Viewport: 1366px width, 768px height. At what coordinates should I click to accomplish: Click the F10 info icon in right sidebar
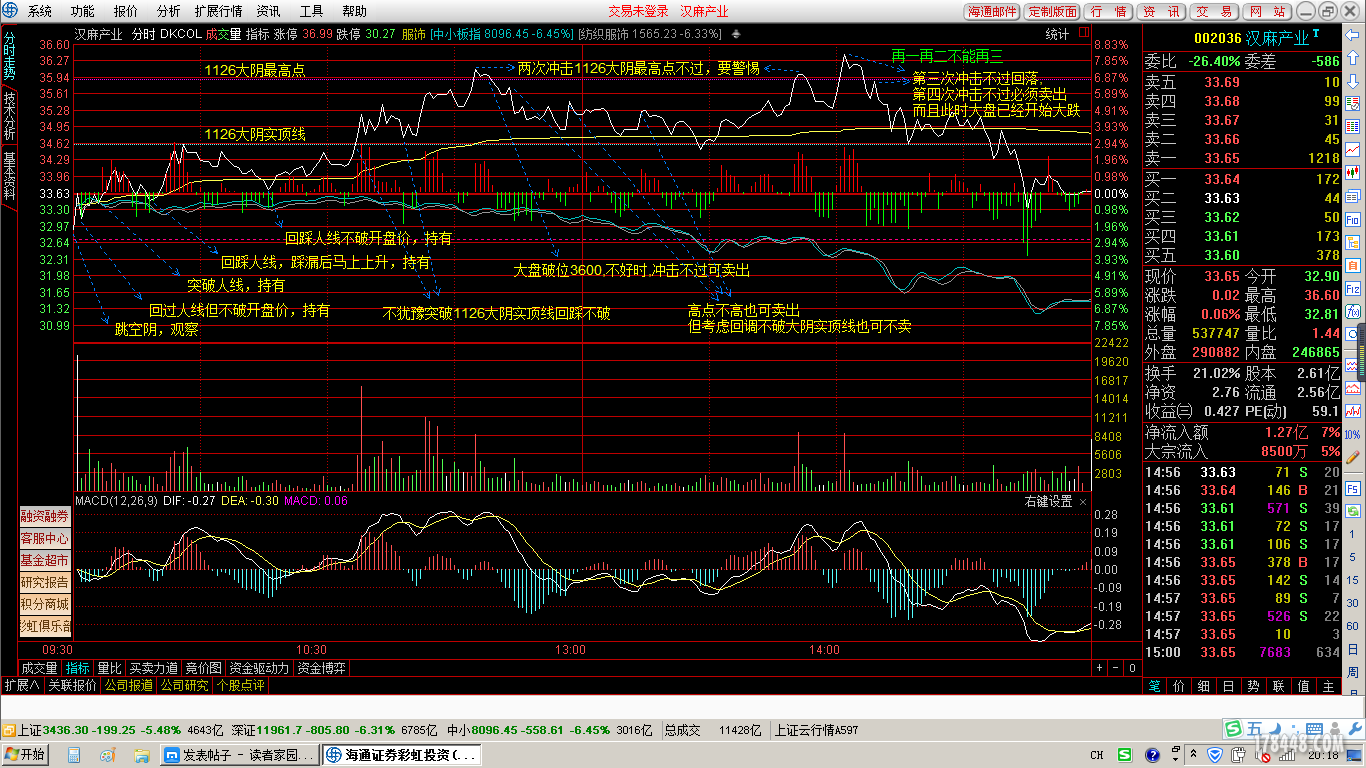(1353, 218)
